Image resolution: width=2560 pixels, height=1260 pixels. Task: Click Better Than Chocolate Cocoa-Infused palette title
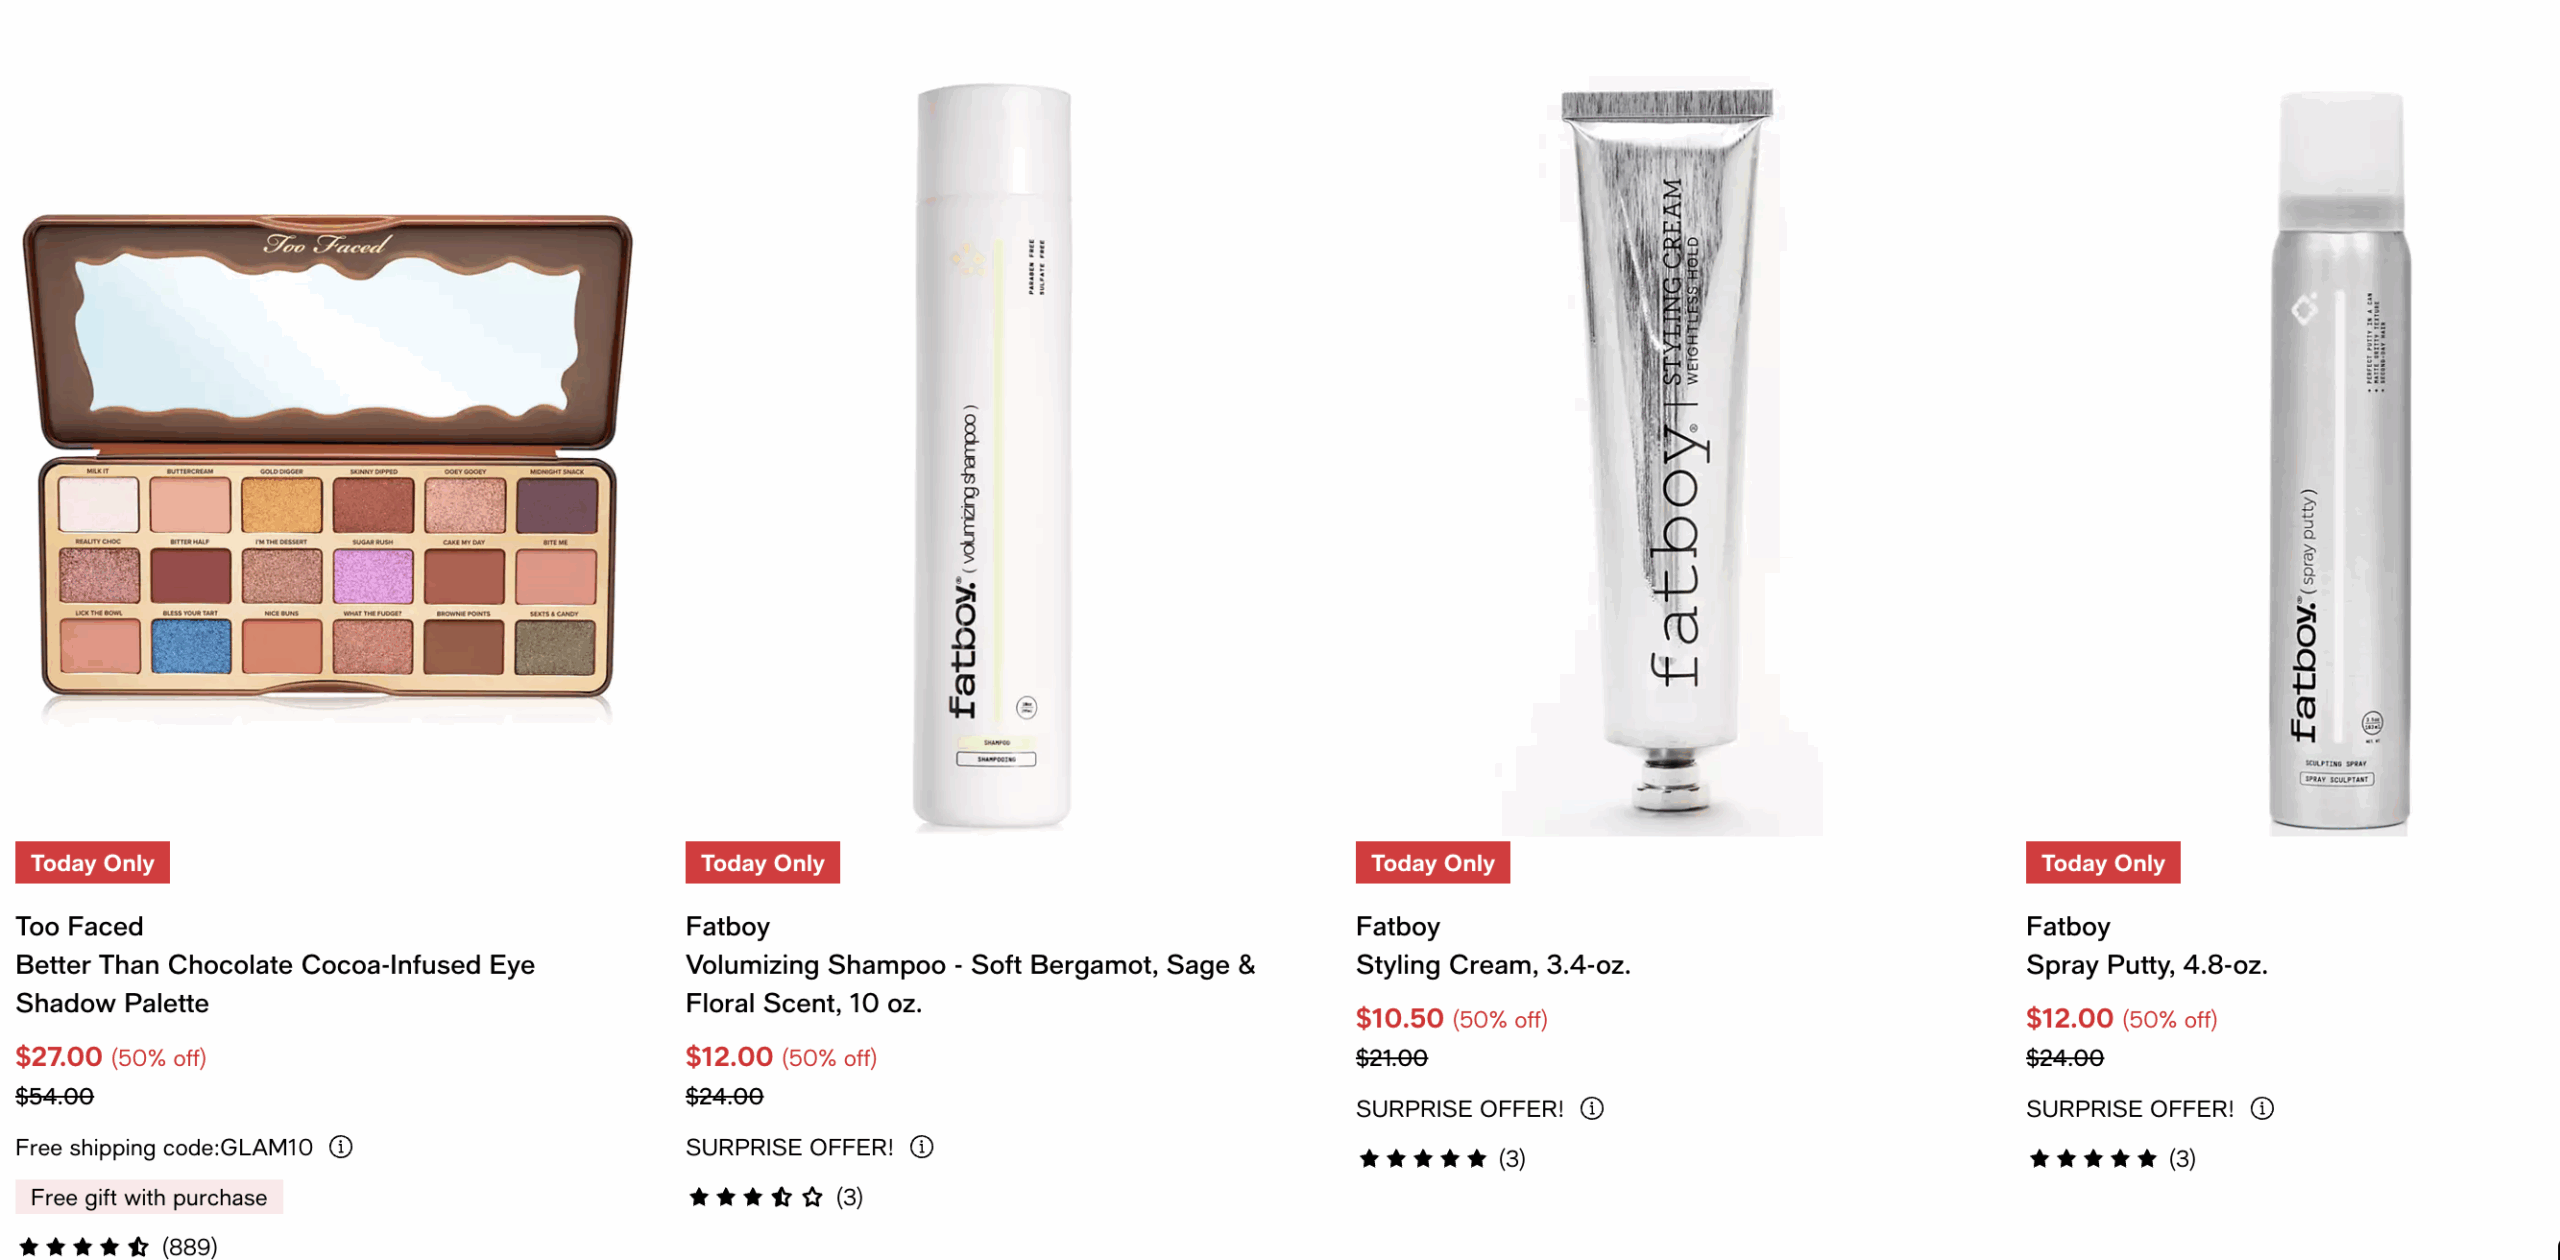tap(275, 984)
